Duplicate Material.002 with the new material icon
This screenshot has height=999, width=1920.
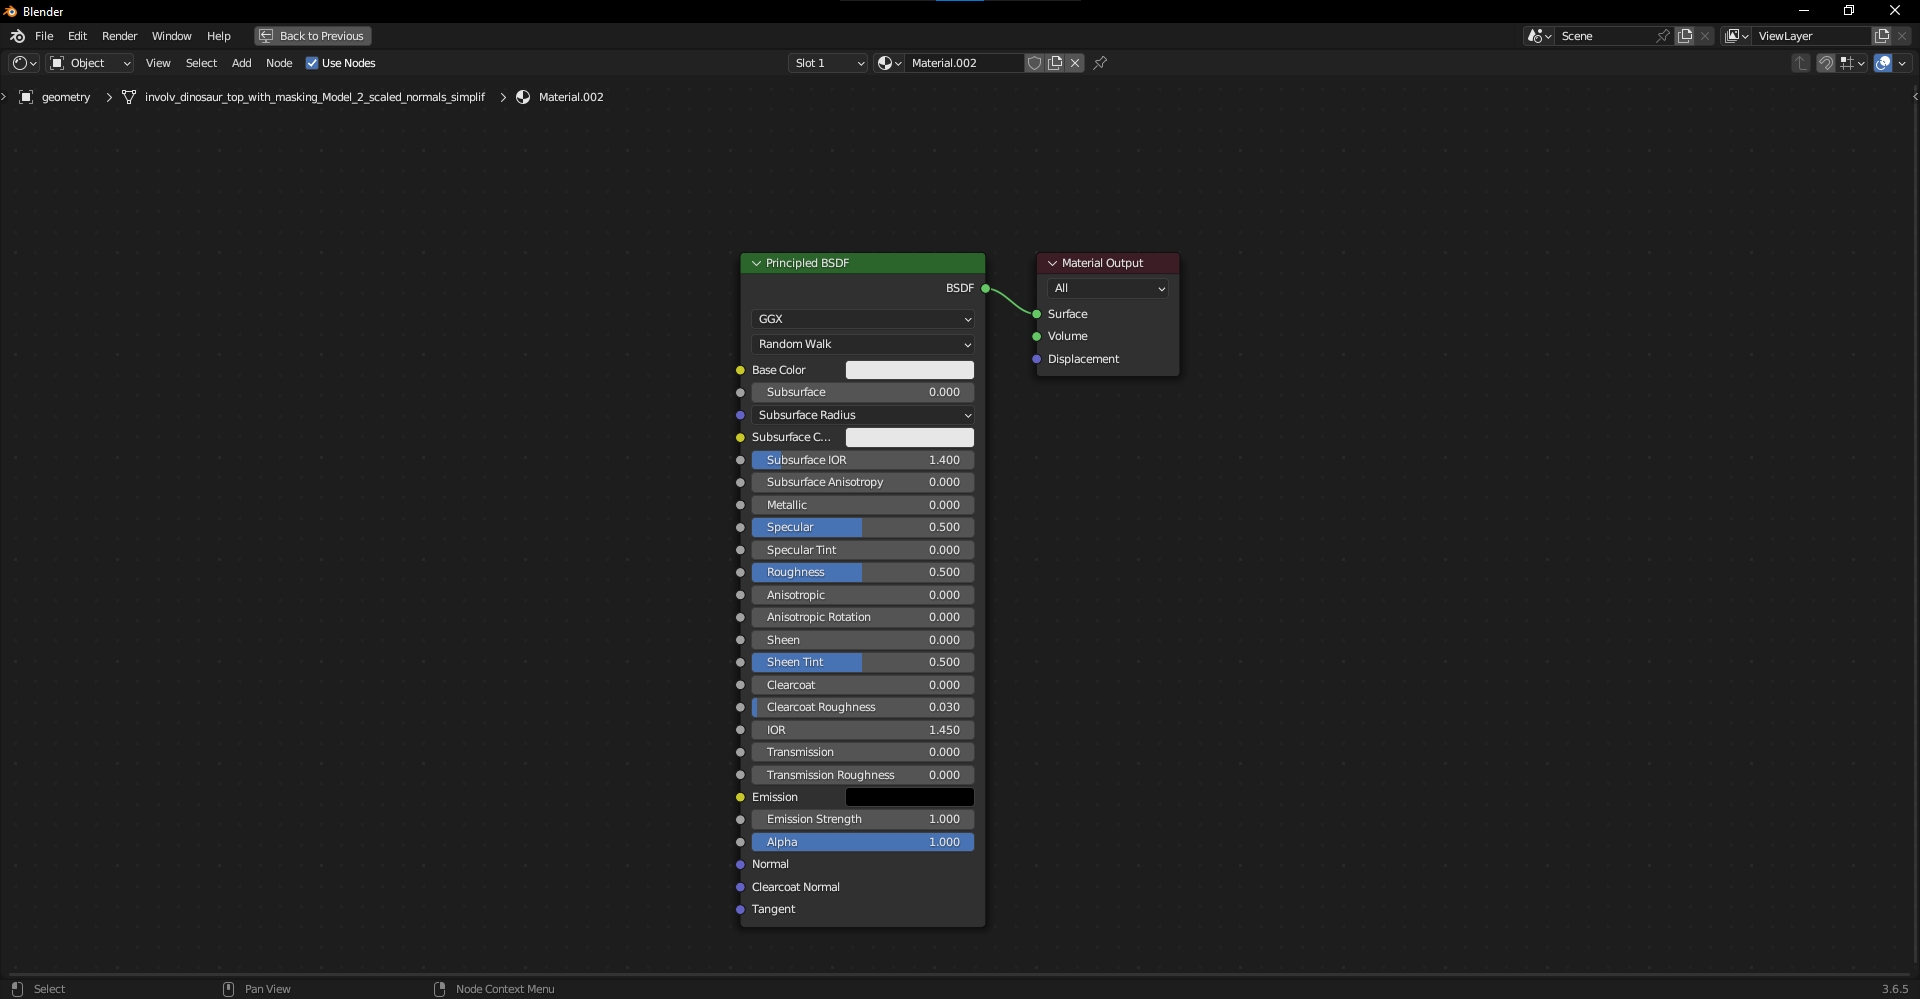1055,63
